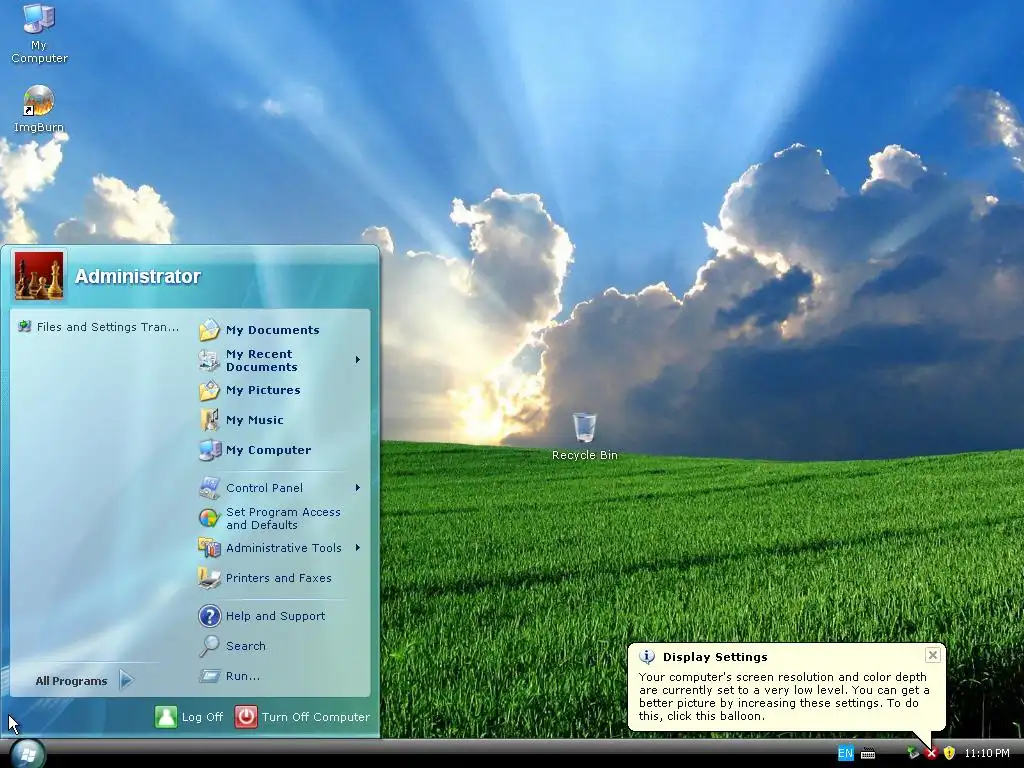
Task: Click the My Documents folder icon
Action: tap(210, 330)
